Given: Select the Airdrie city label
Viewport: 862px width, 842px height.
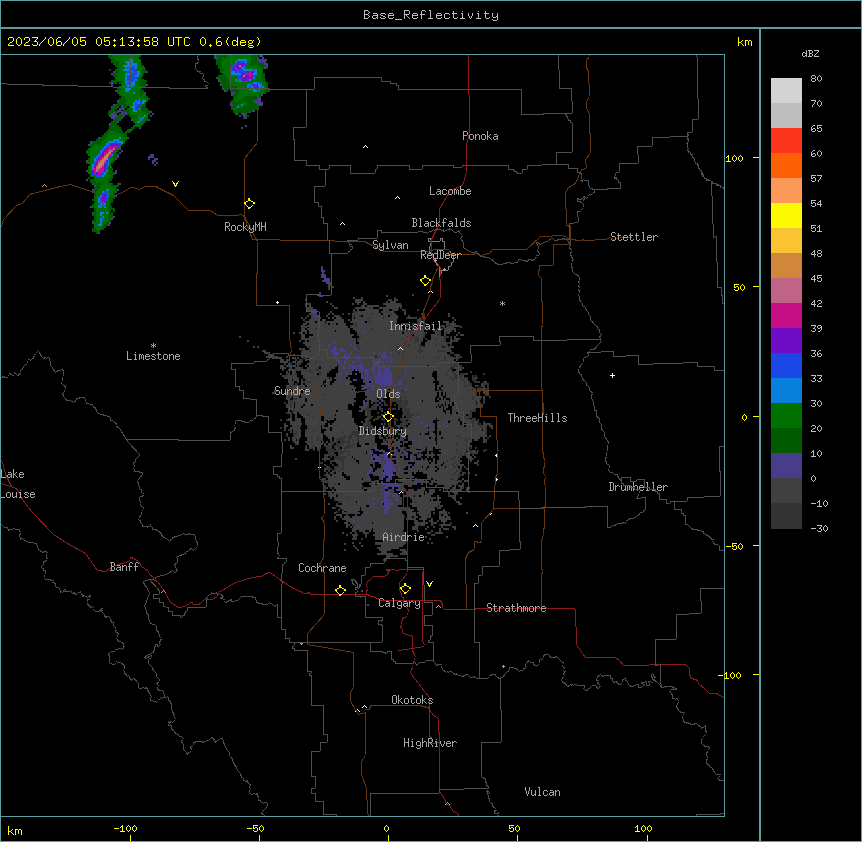Looking at the screenshot, I should (x=403, y=537).
